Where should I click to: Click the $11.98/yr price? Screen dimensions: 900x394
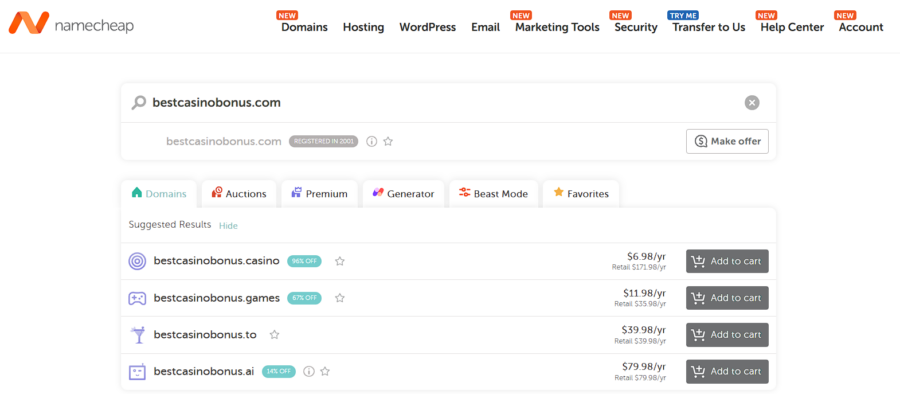pos(644,293)
